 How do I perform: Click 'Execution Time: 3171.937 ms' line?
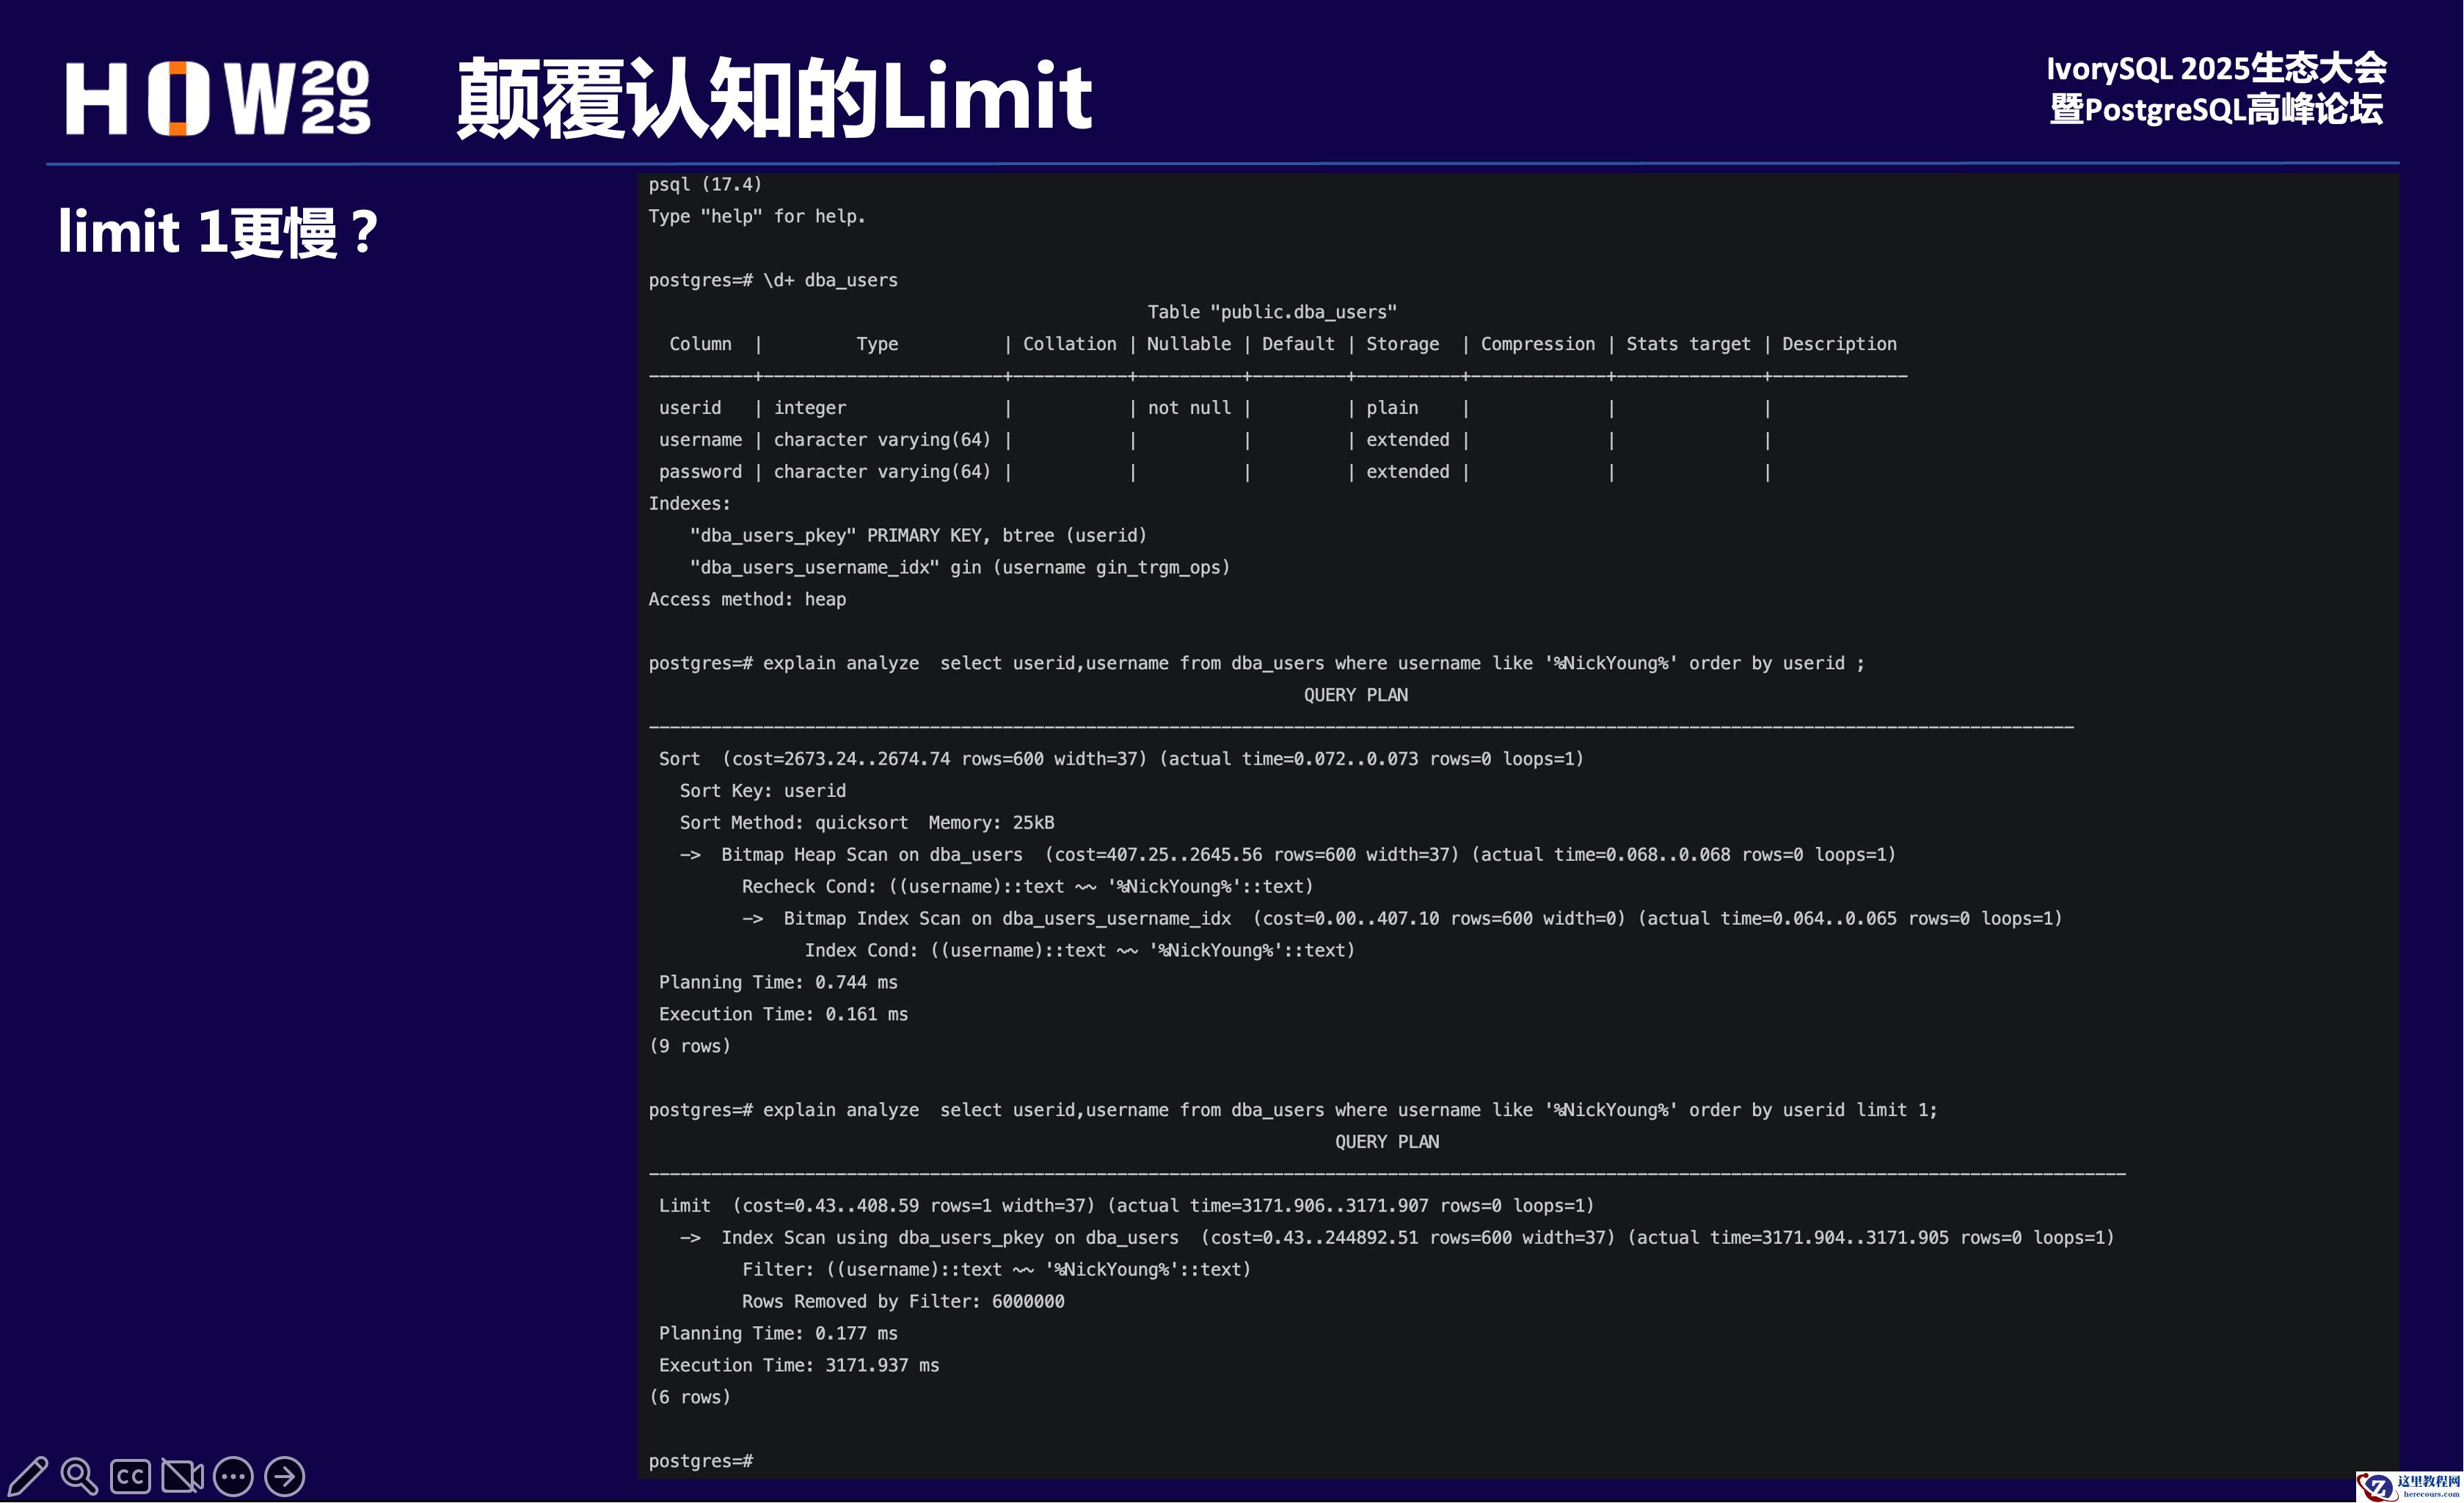tap(798, 1365)
